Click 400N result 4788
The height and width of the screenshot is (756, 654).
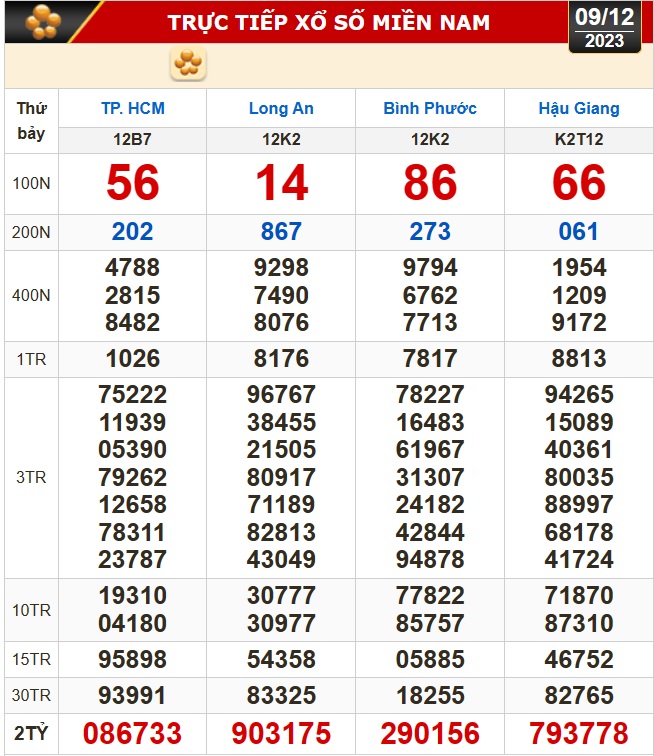point(133,268)
